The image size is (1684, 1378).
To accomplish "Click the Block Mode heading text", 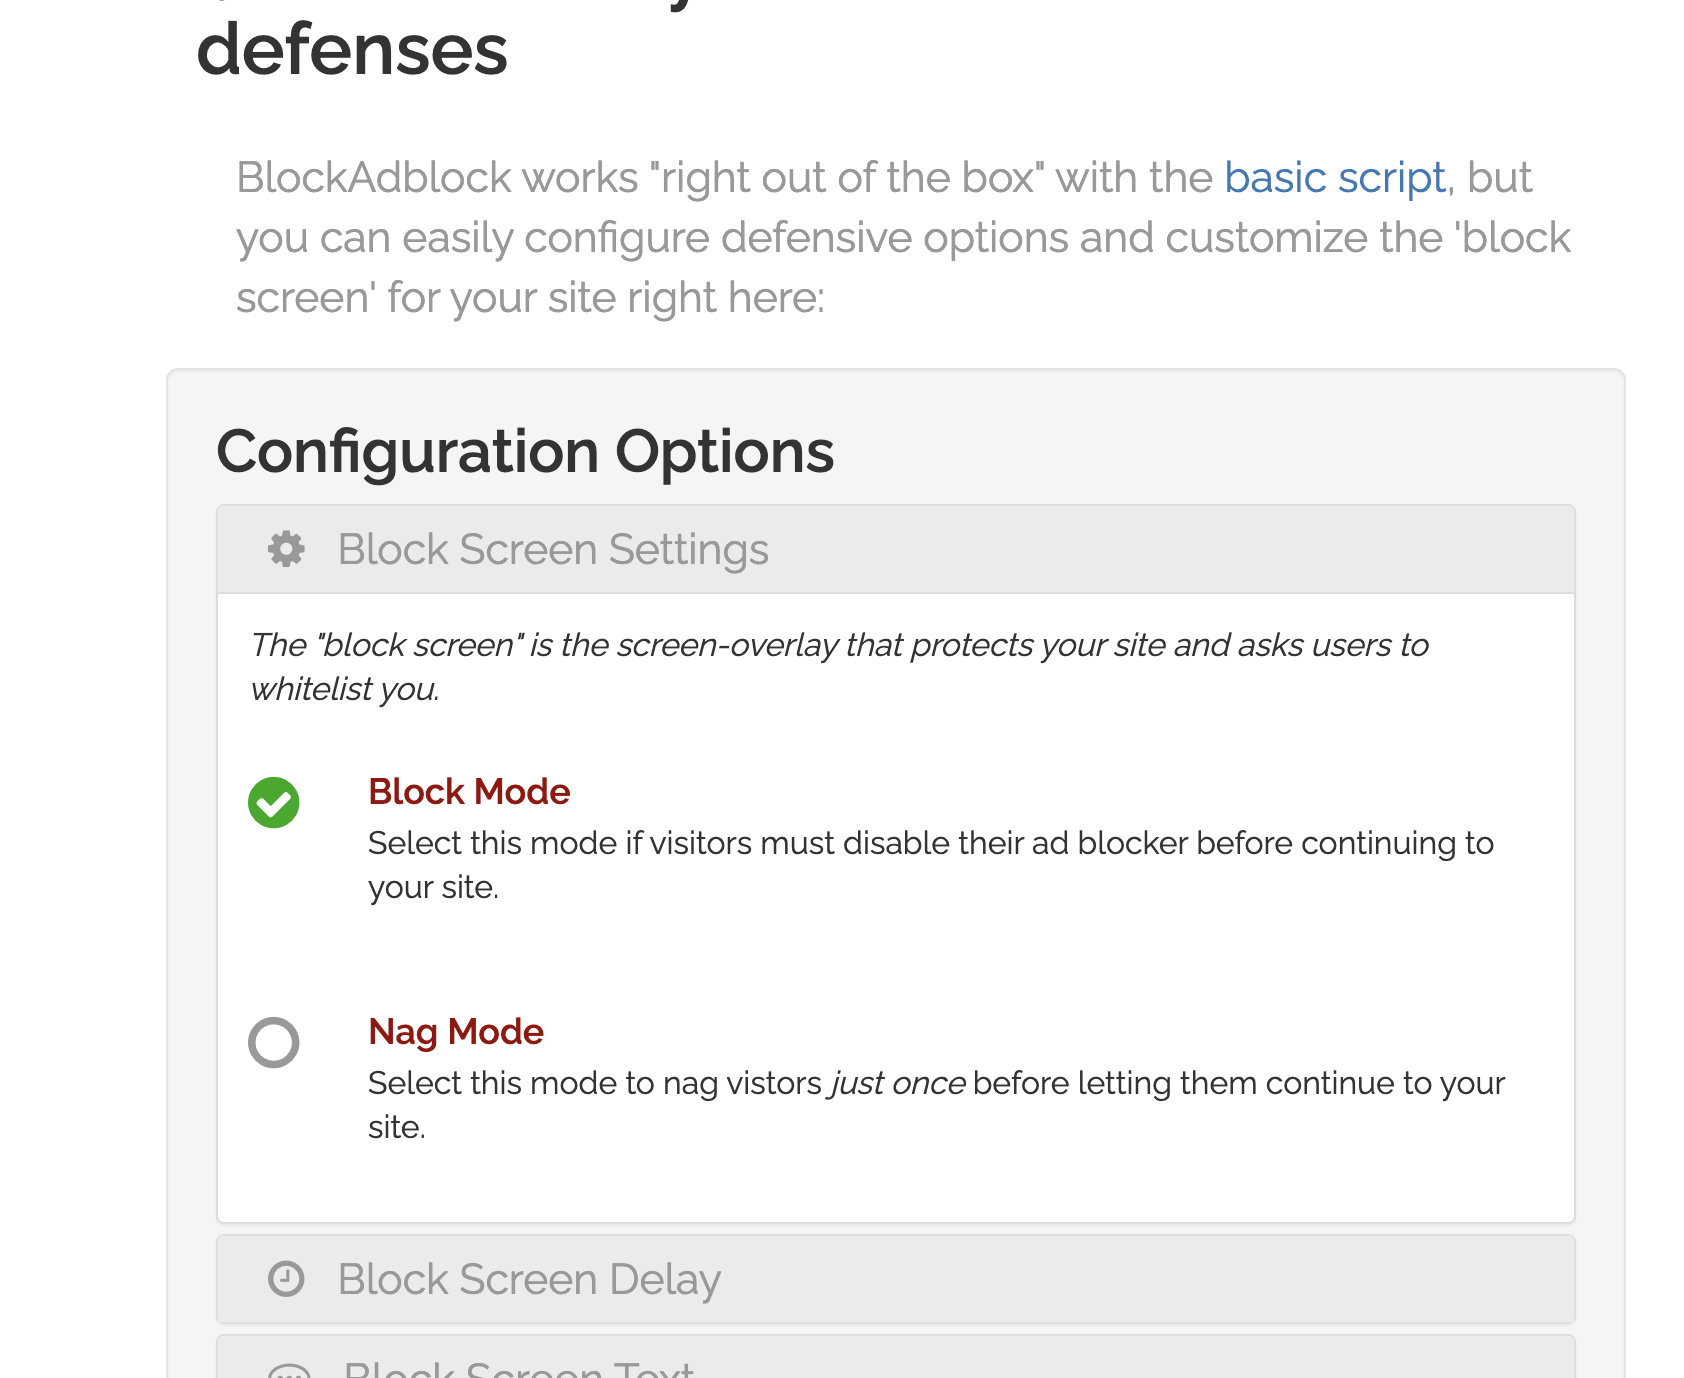I will click(469, 791).
